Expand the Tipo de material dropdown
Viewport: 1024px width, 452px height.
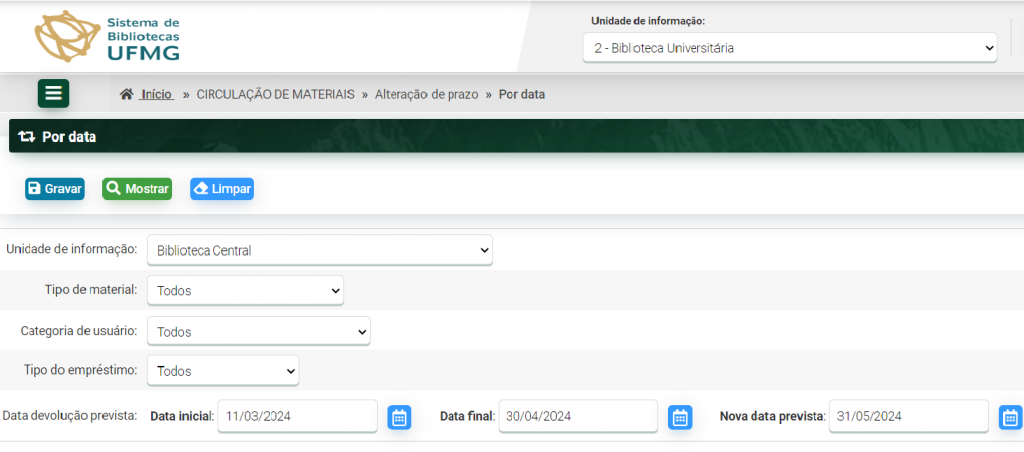pyautogui.click(x=245, y=291)
